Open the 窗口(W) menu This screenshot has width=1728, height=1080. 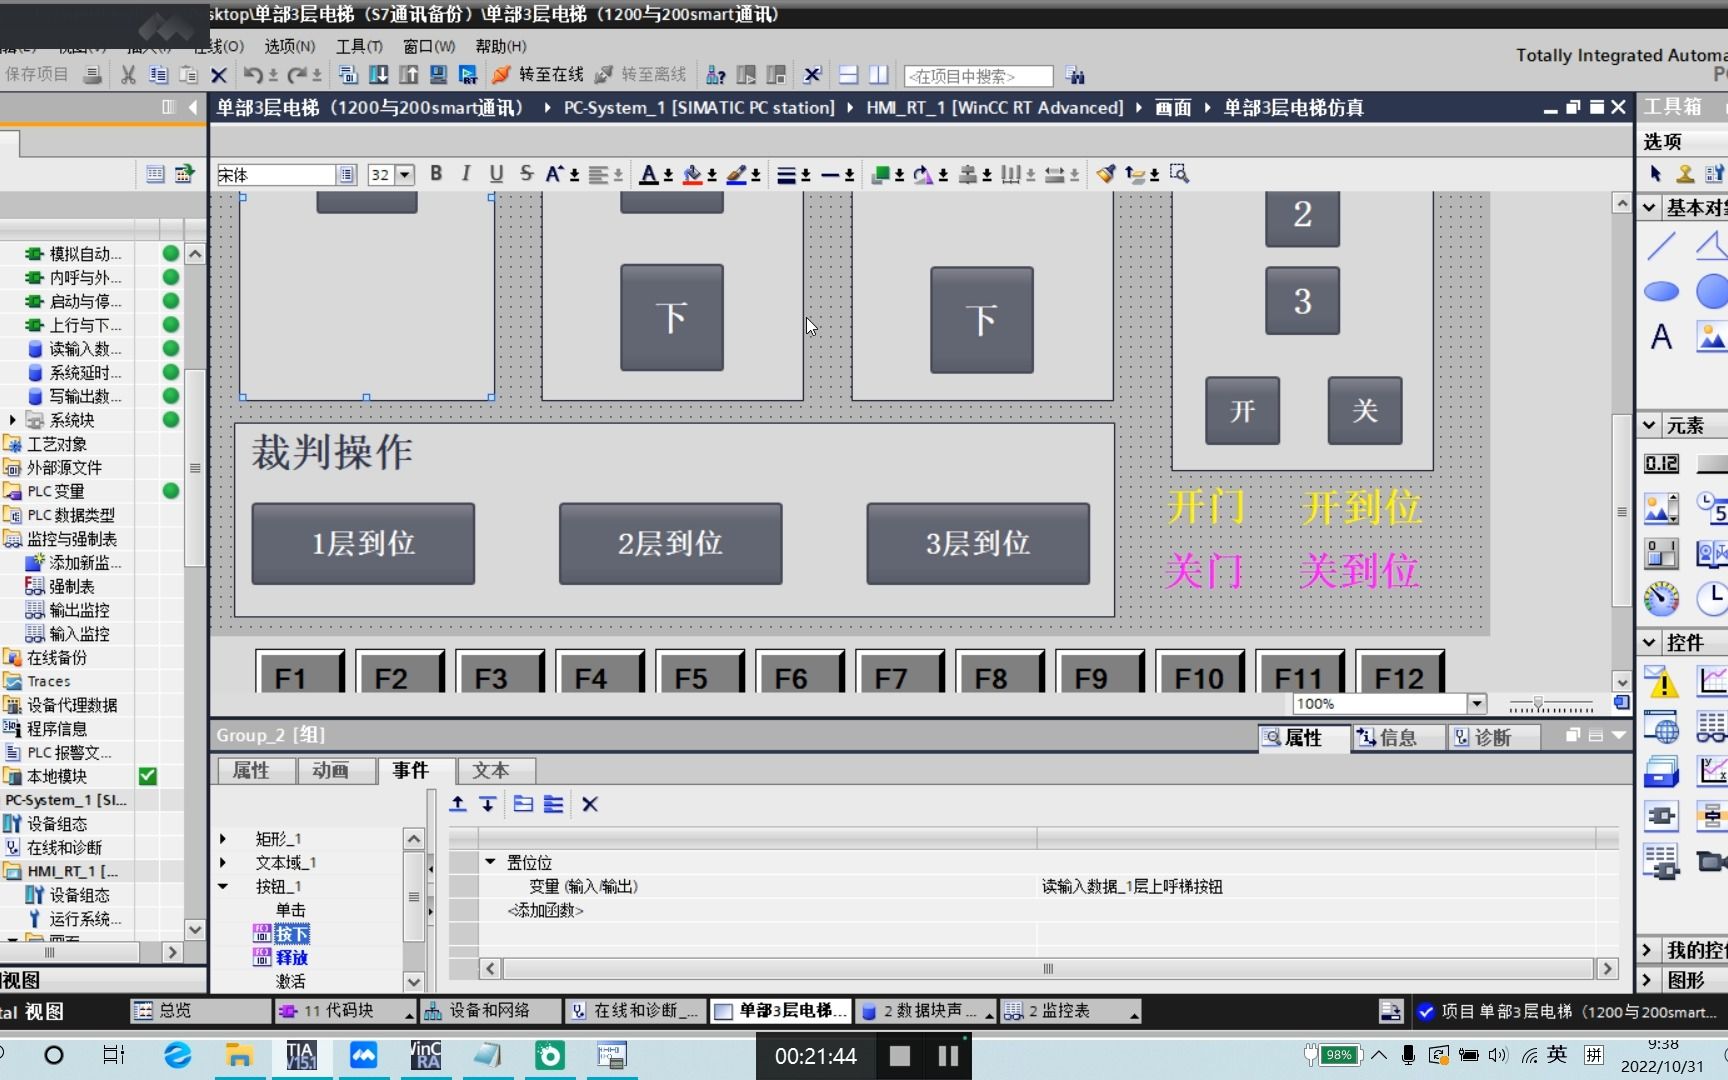click(x=429, y=46)
